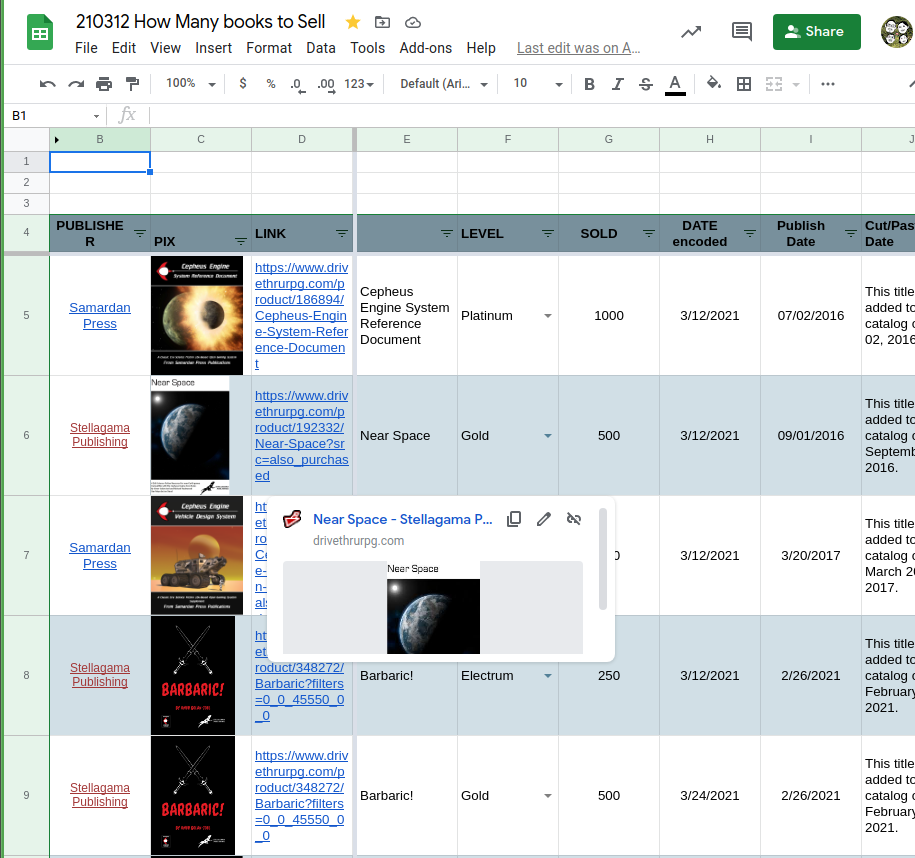Activate the Paint format tool
Image resolution: width=915 pixels, height=858 pixels.
[132, 84]
